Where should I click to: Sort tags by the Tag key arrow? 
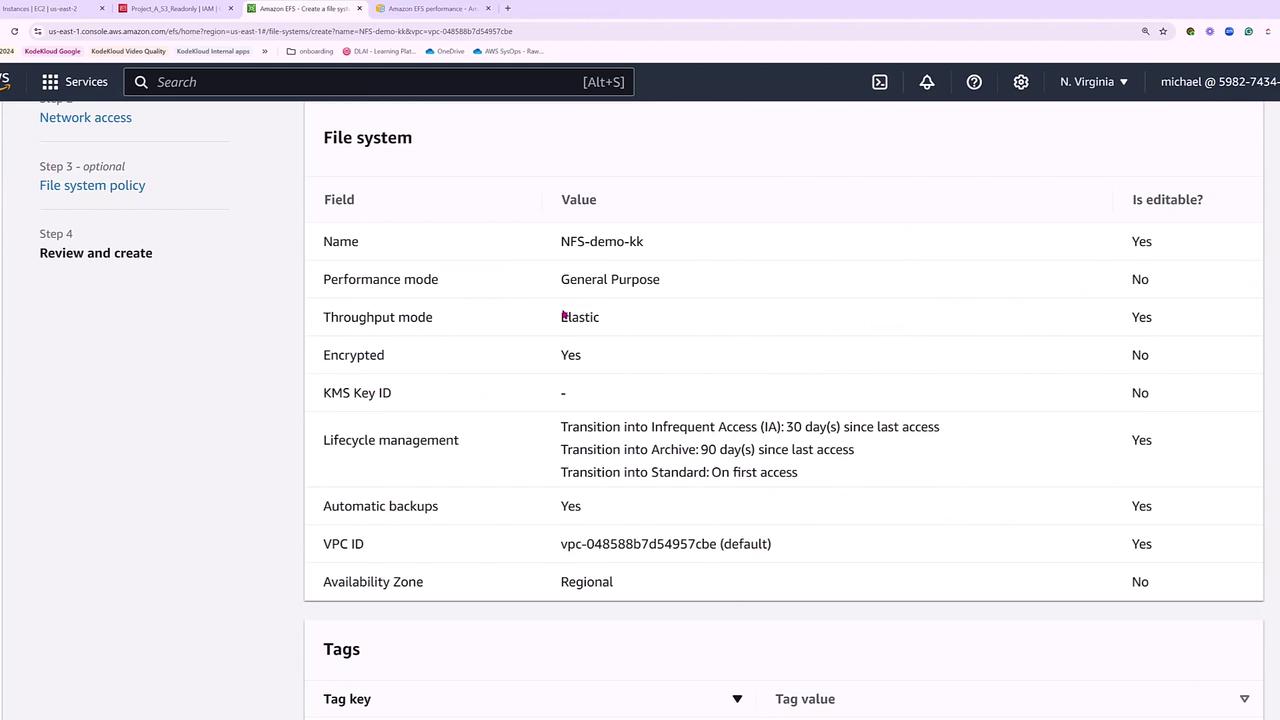pos(737,699)
